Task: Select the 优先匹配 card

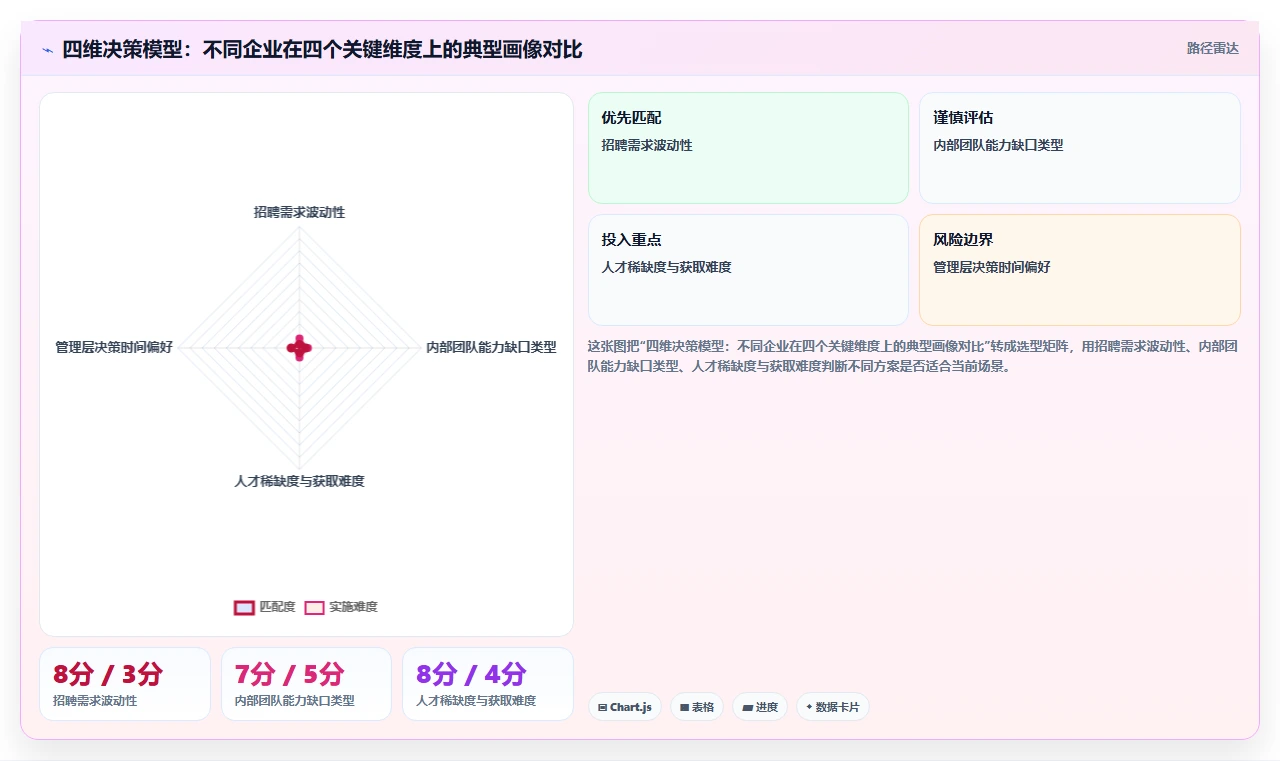Action: (x=748, y=148)
